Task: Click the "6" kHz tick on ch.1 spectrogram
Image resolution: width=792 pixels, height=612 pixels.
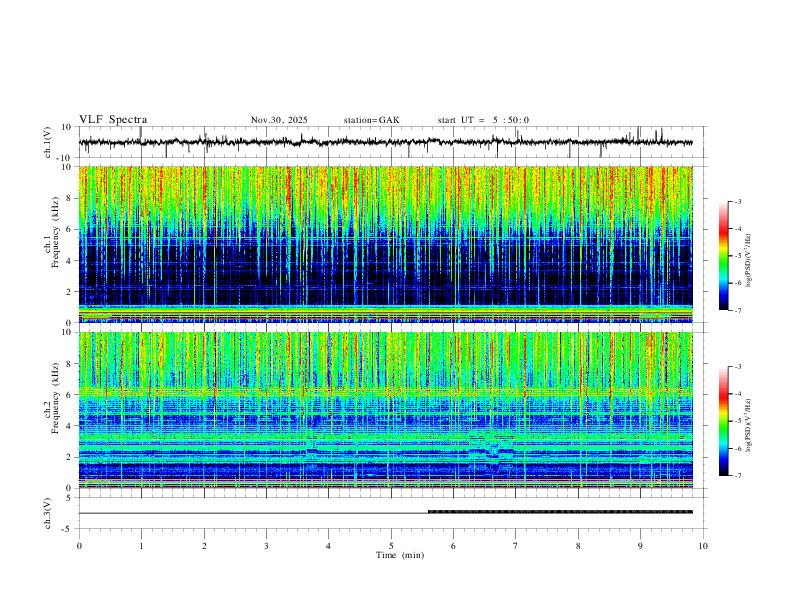Action: (x=70, y=229)
